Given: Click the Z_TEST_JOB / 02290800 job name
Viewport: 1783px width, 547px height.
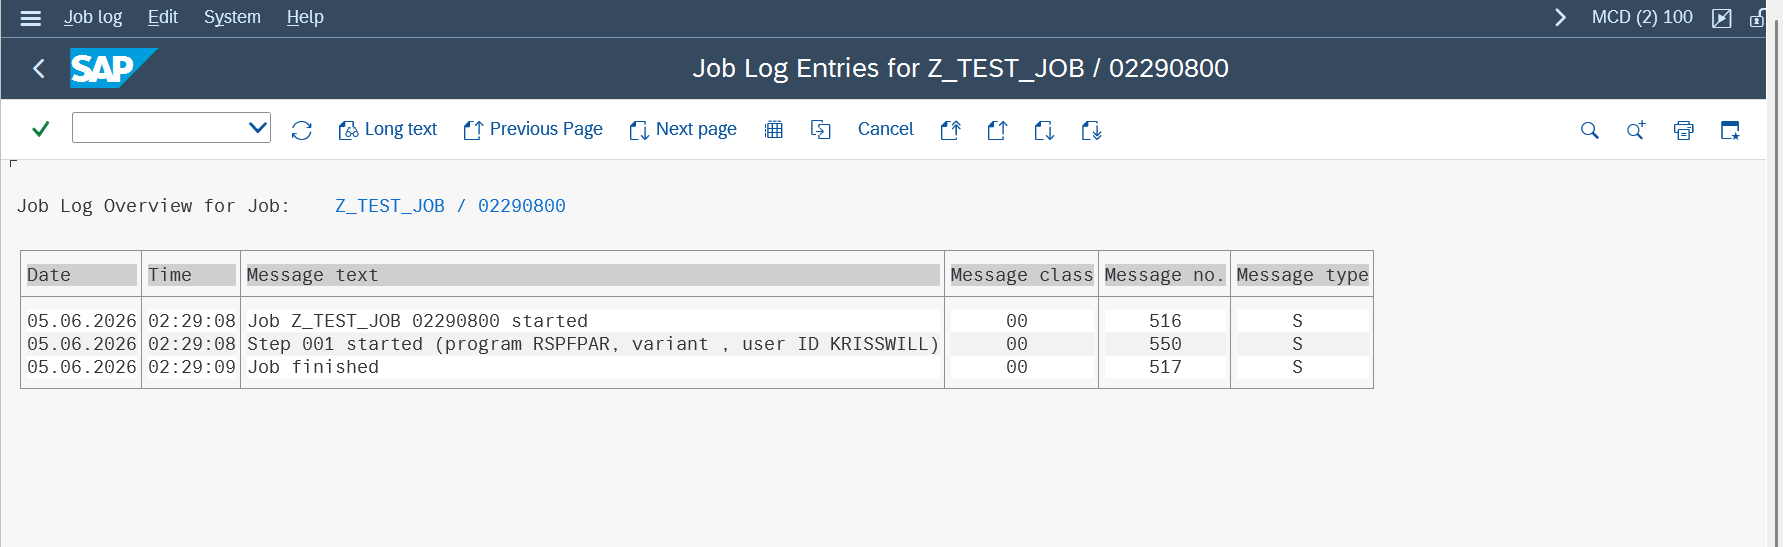Looking at the screenshot, I should coord(450,206).
